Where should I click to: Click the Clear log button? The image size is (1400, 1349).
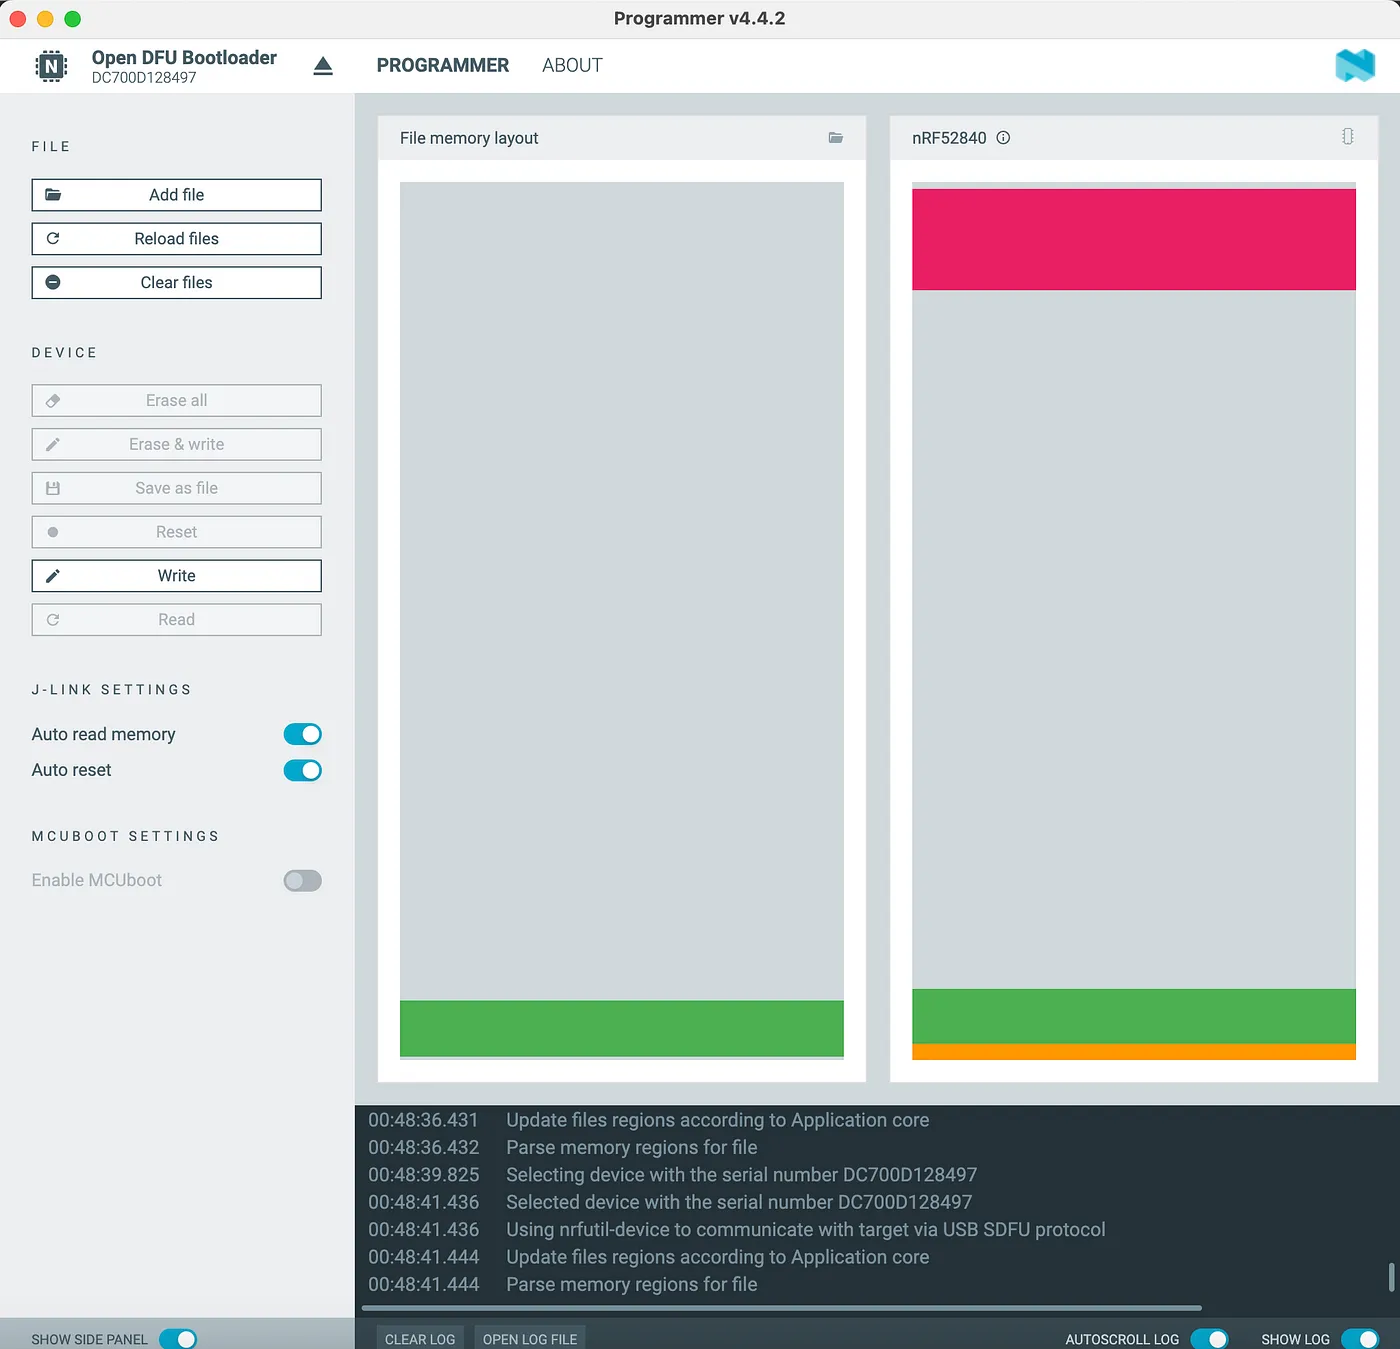coord(420,1339)
